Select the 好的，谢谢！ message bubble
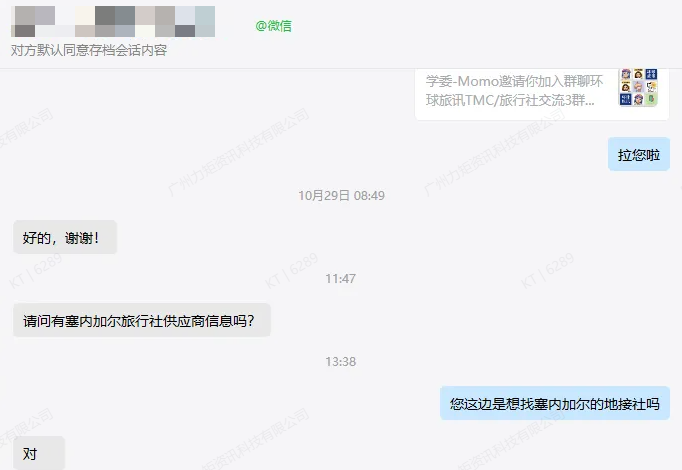The width and height of the screenshot is (682, 470). 65,237
